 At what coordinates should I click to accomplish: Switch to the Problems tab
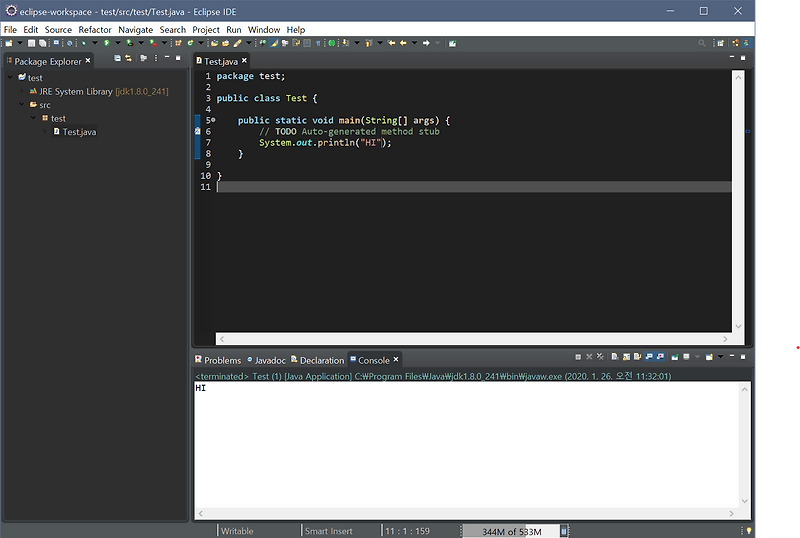pos(218,360)
